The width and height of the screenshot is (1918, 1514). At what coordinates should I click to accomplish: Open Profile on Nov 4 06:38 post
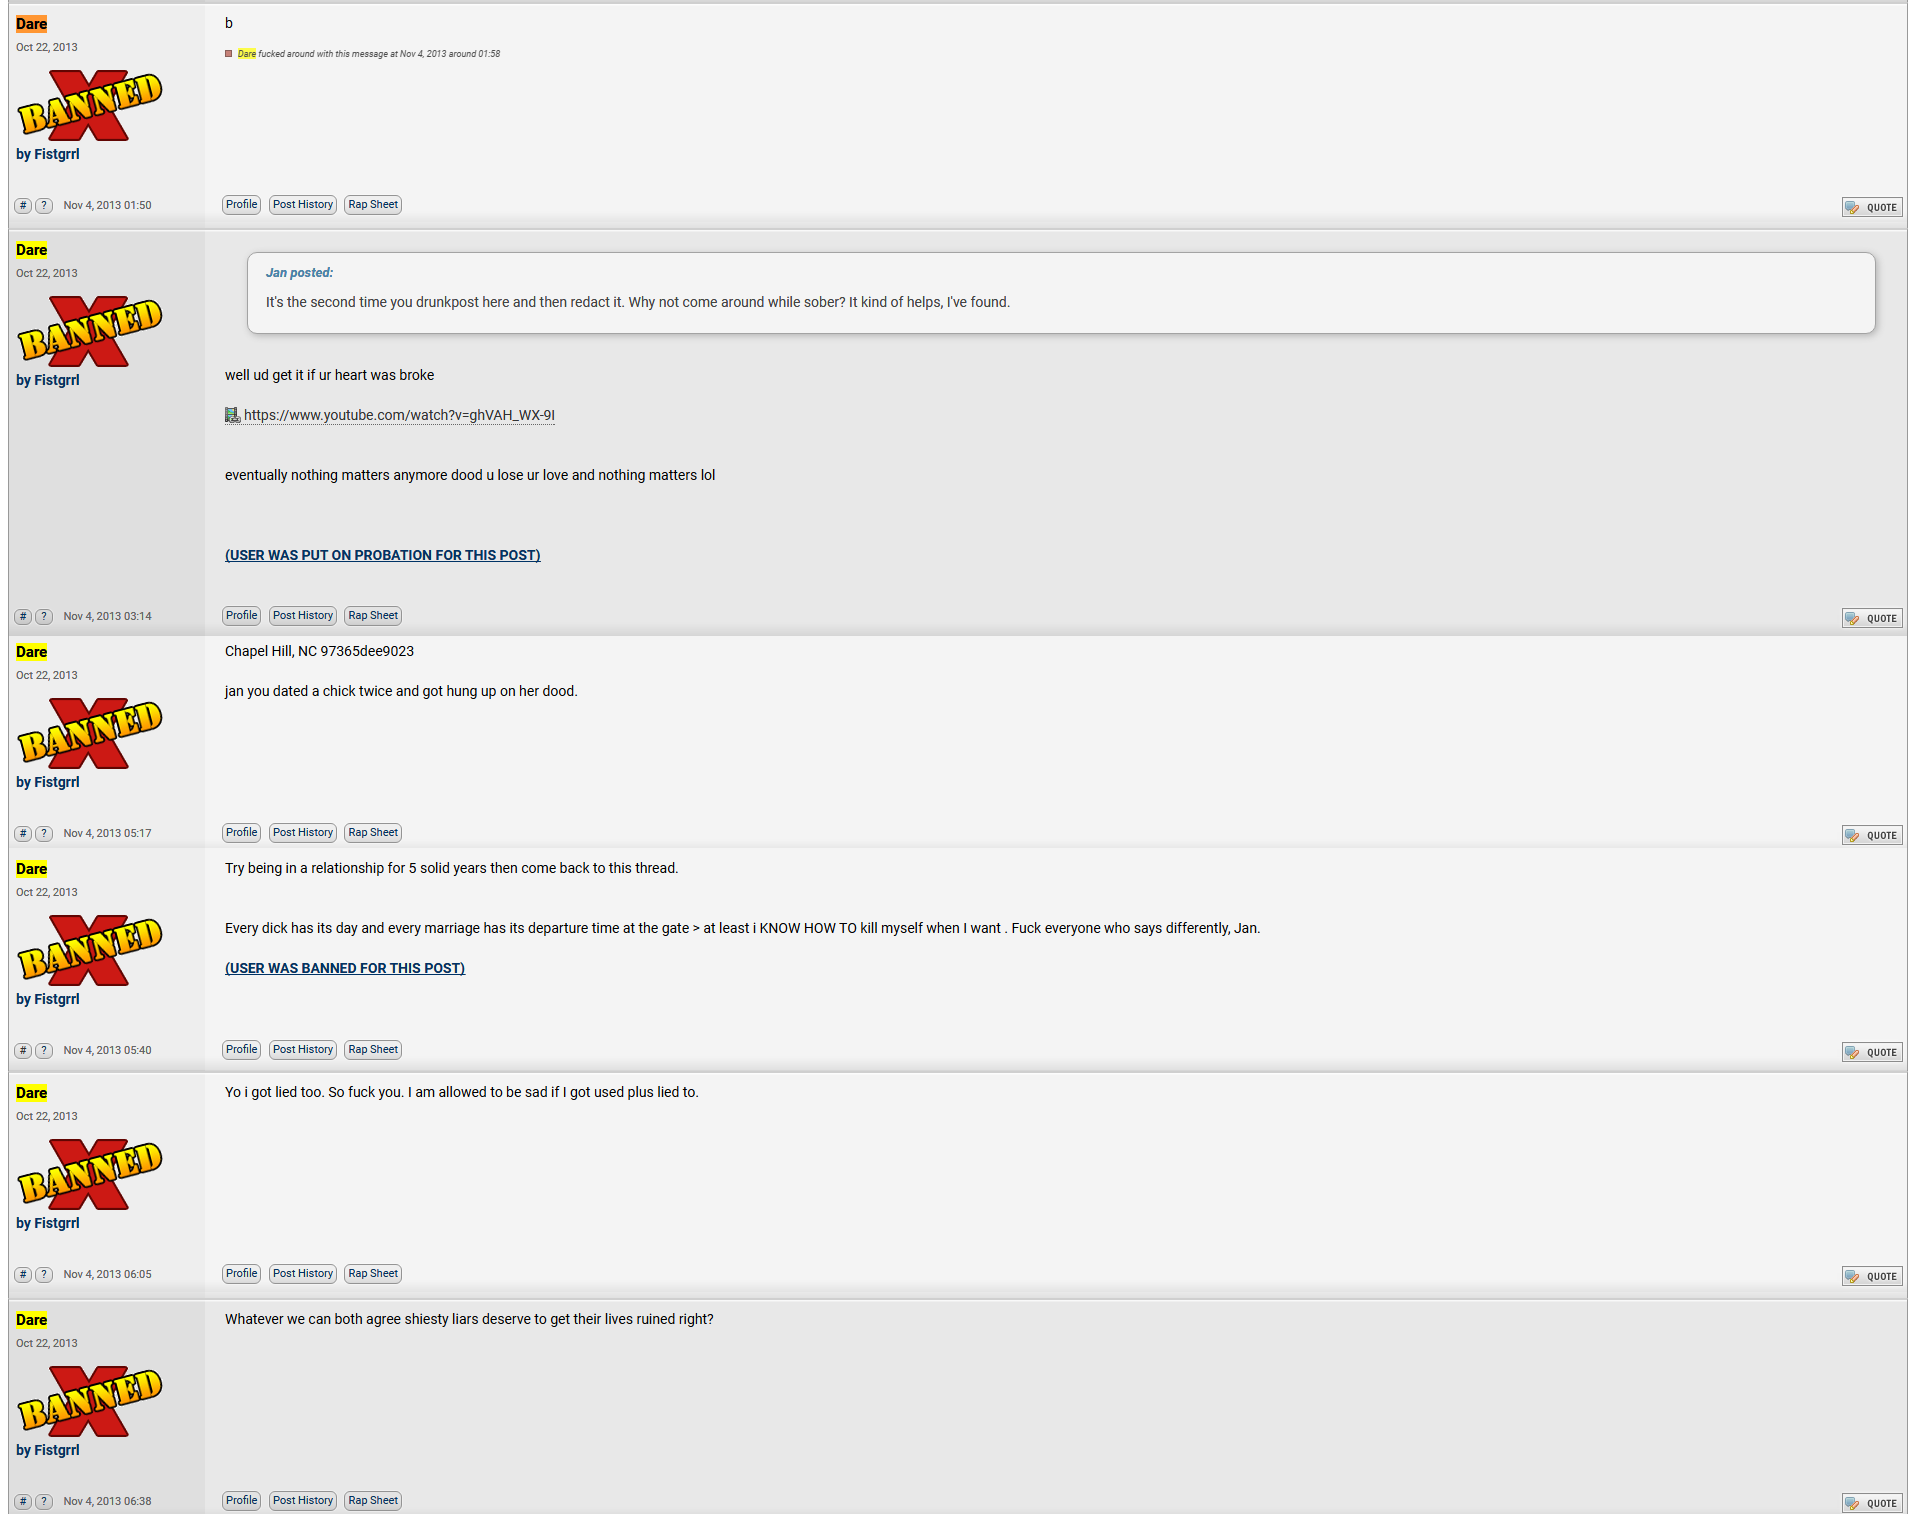point(242,1501)
